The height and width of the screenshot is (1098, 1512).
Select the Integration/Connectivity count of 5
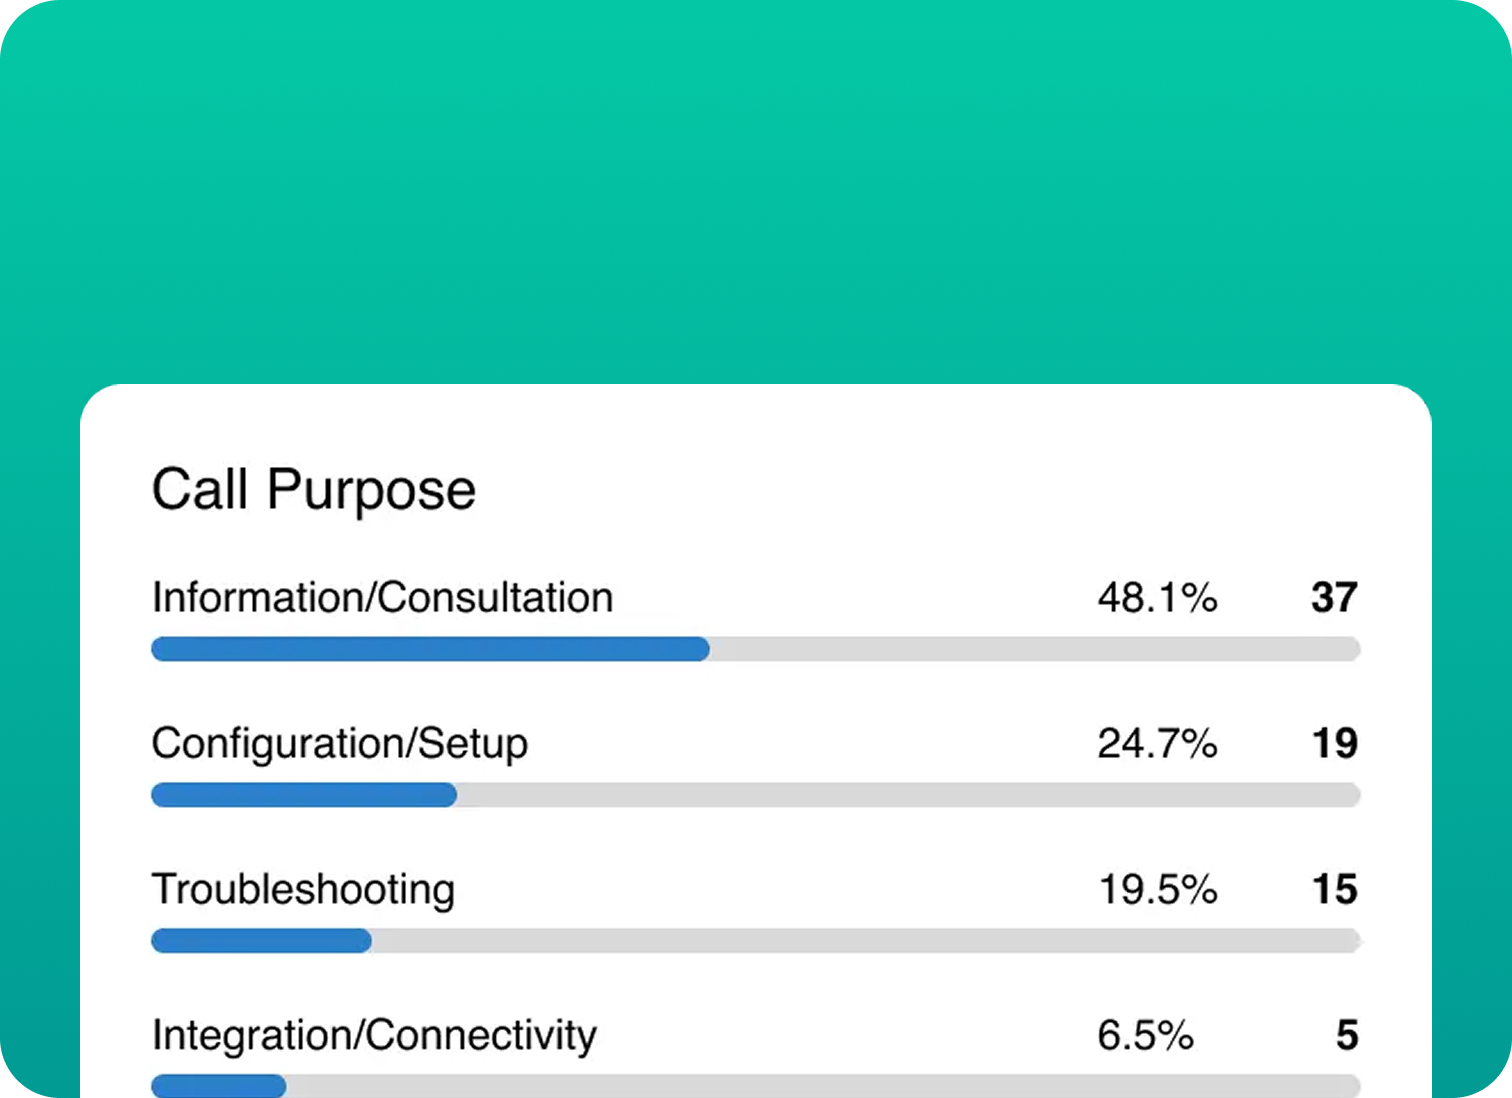[x=1347, y=1035]
